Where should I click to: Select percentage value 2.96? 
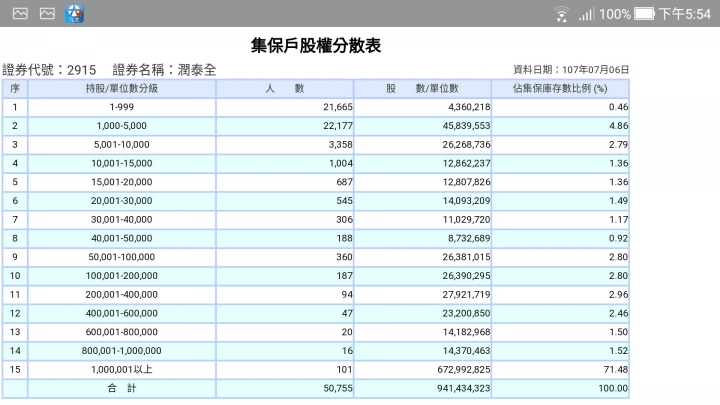618,295
